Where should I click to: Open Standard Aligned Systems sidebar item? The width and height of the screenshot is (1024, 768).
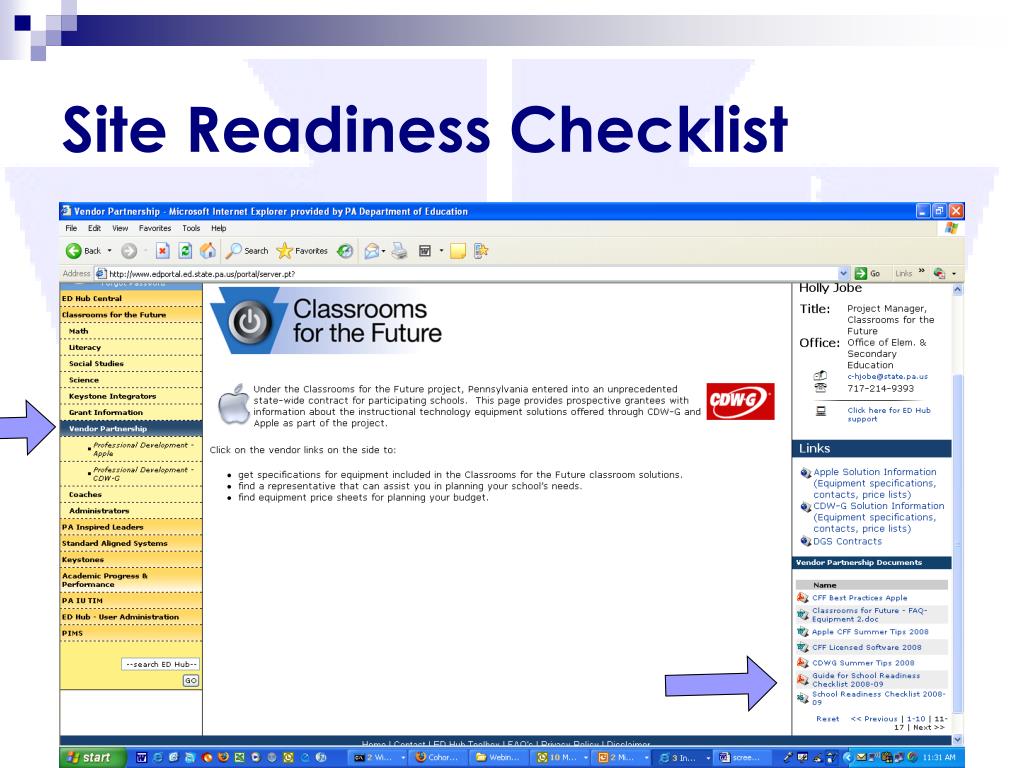131,543
